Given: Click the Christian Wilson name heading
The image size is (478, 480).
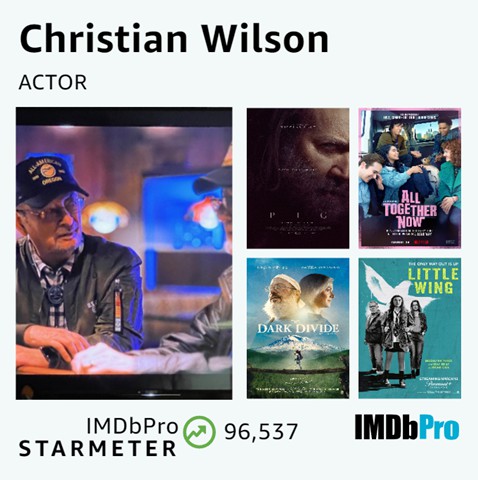Looking at the screenshot, I should tap(174, 38).
